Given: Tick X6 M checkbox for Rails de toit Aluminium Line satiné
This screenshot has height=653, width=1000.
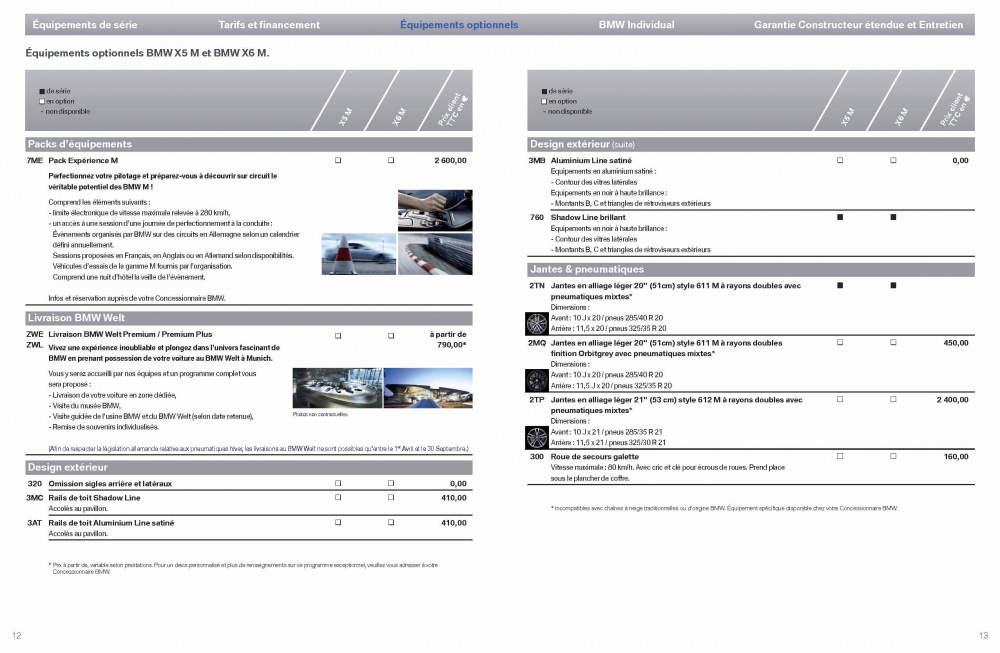Looking at the screenshot, I should tap(391, 522).
